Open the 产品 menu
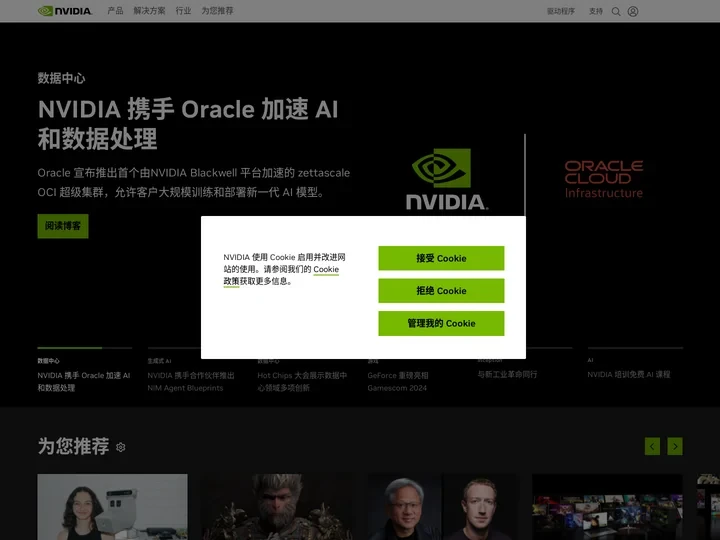This screenshot has height=540, width=720. pos(115,11)
